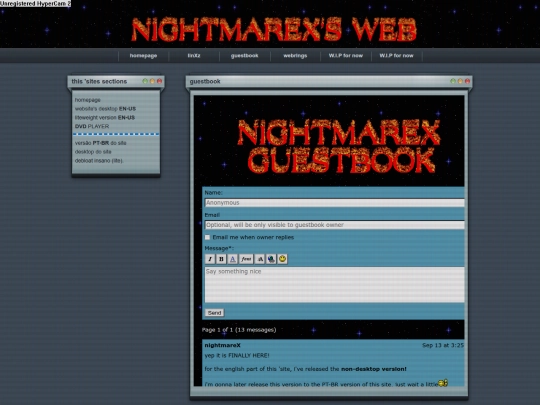
Task: Open the font picker in message toolbar
Action: coord(246,259)
